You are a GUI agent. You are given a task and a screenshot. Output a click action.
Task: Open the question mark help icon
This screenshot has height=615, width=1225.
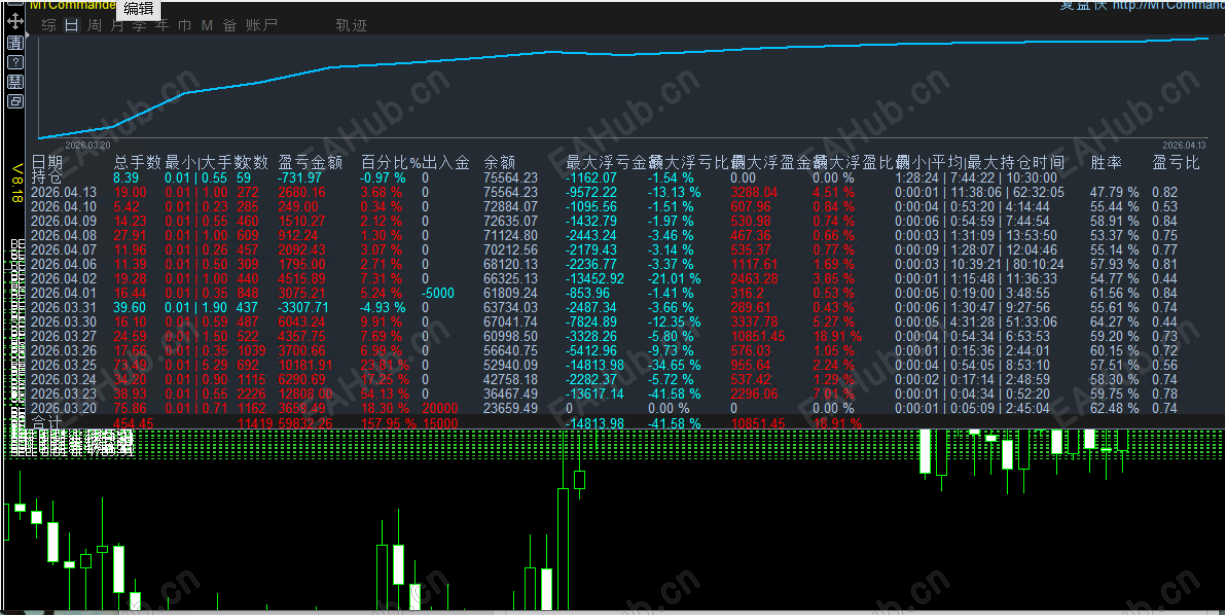point(15,62)
